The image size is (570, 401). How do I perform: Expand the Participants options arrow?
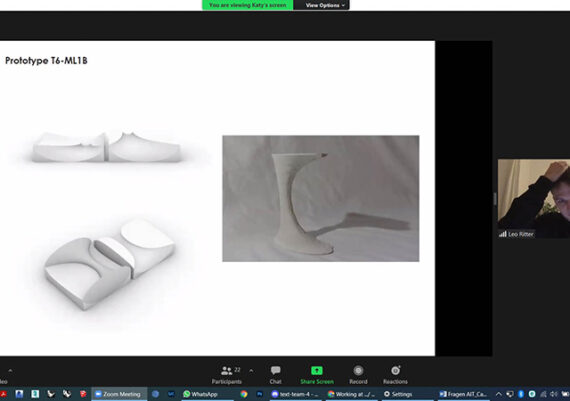point(251,371)
